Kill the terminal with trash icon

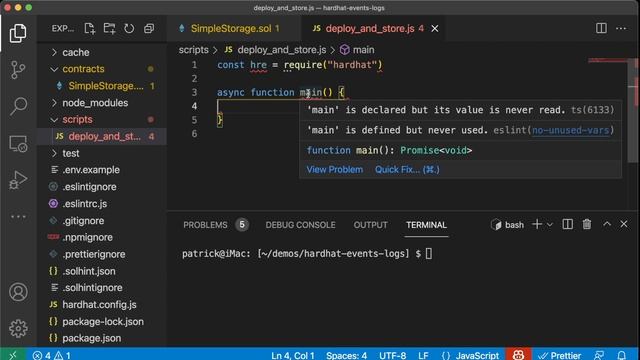click(587, 224)
